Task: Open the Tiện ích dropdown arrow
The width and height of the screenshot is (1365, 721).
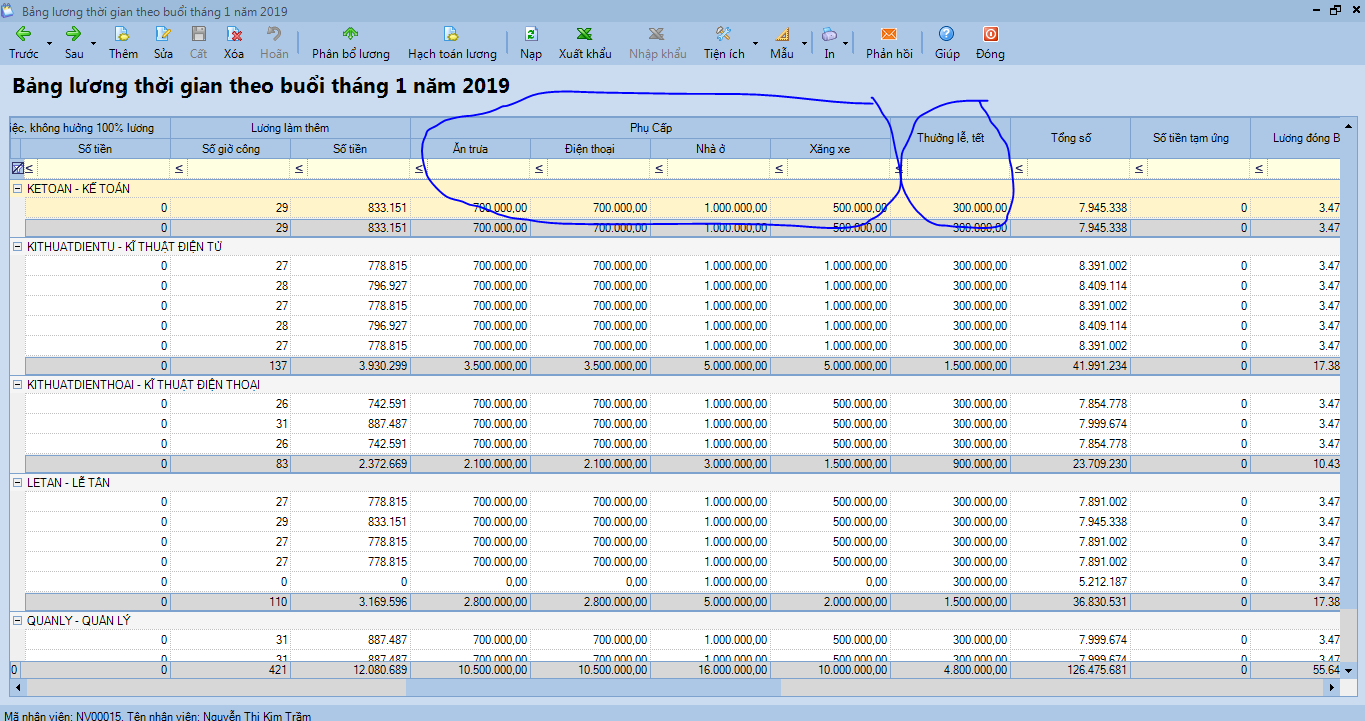Action: 755,44
